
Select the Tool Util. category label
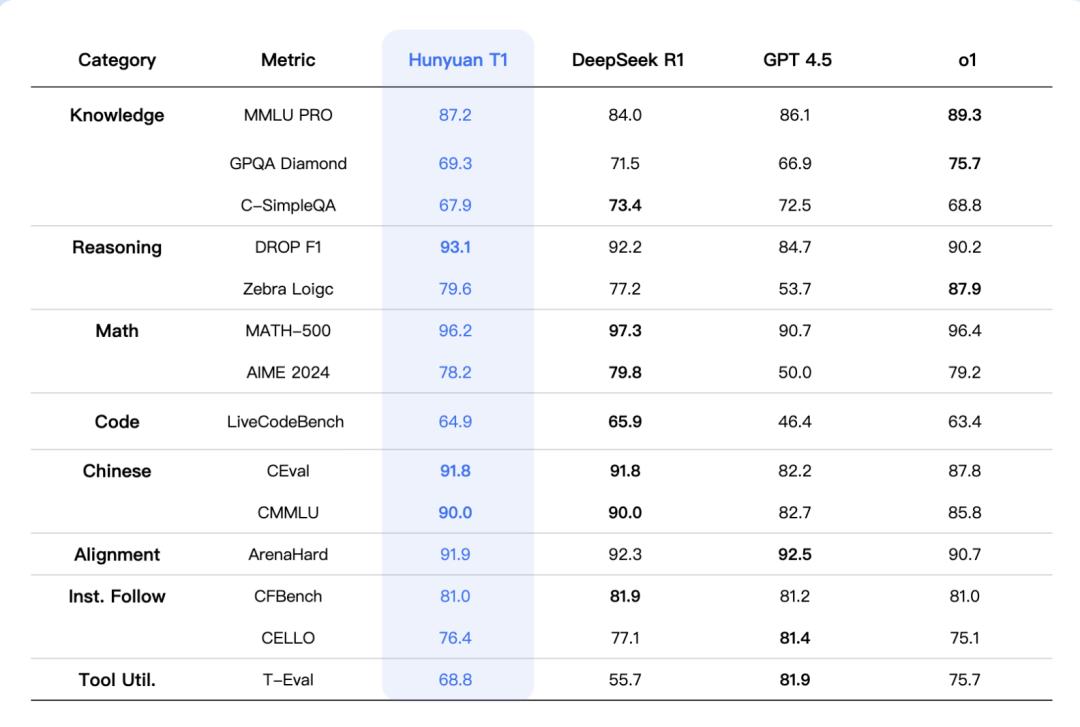117,680
